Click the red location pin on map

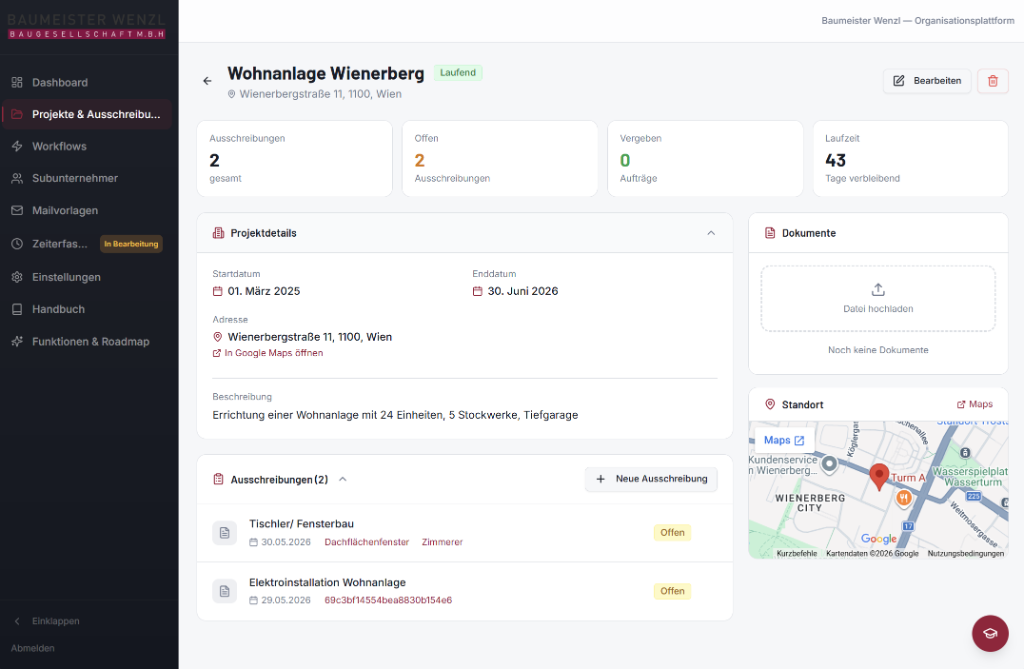pos(879,477)
